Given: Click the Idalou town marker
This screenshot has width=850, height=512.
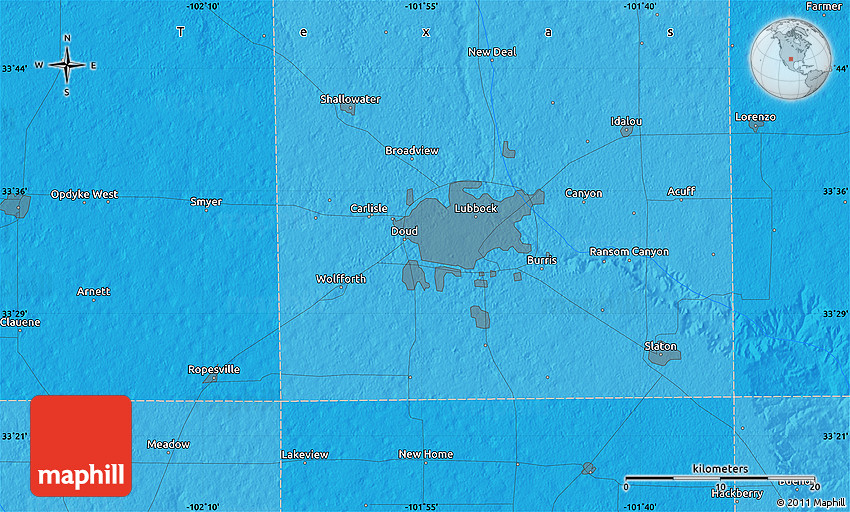Looking at the screenshot, I should click(626, 131).
